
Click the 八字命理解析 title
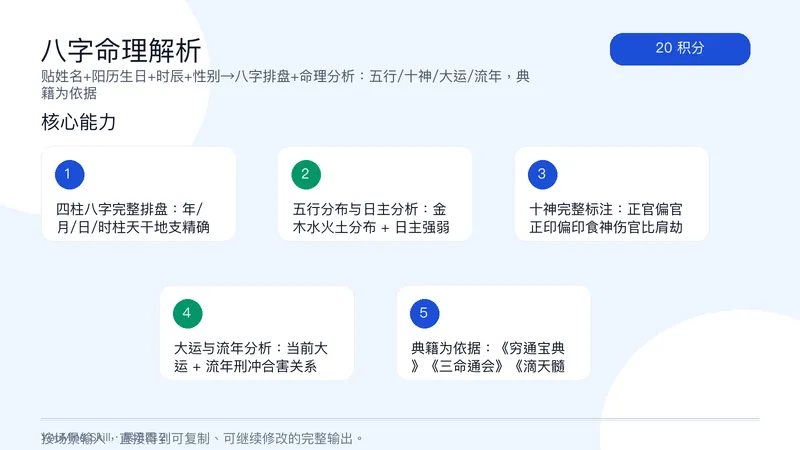click(121, 50)
